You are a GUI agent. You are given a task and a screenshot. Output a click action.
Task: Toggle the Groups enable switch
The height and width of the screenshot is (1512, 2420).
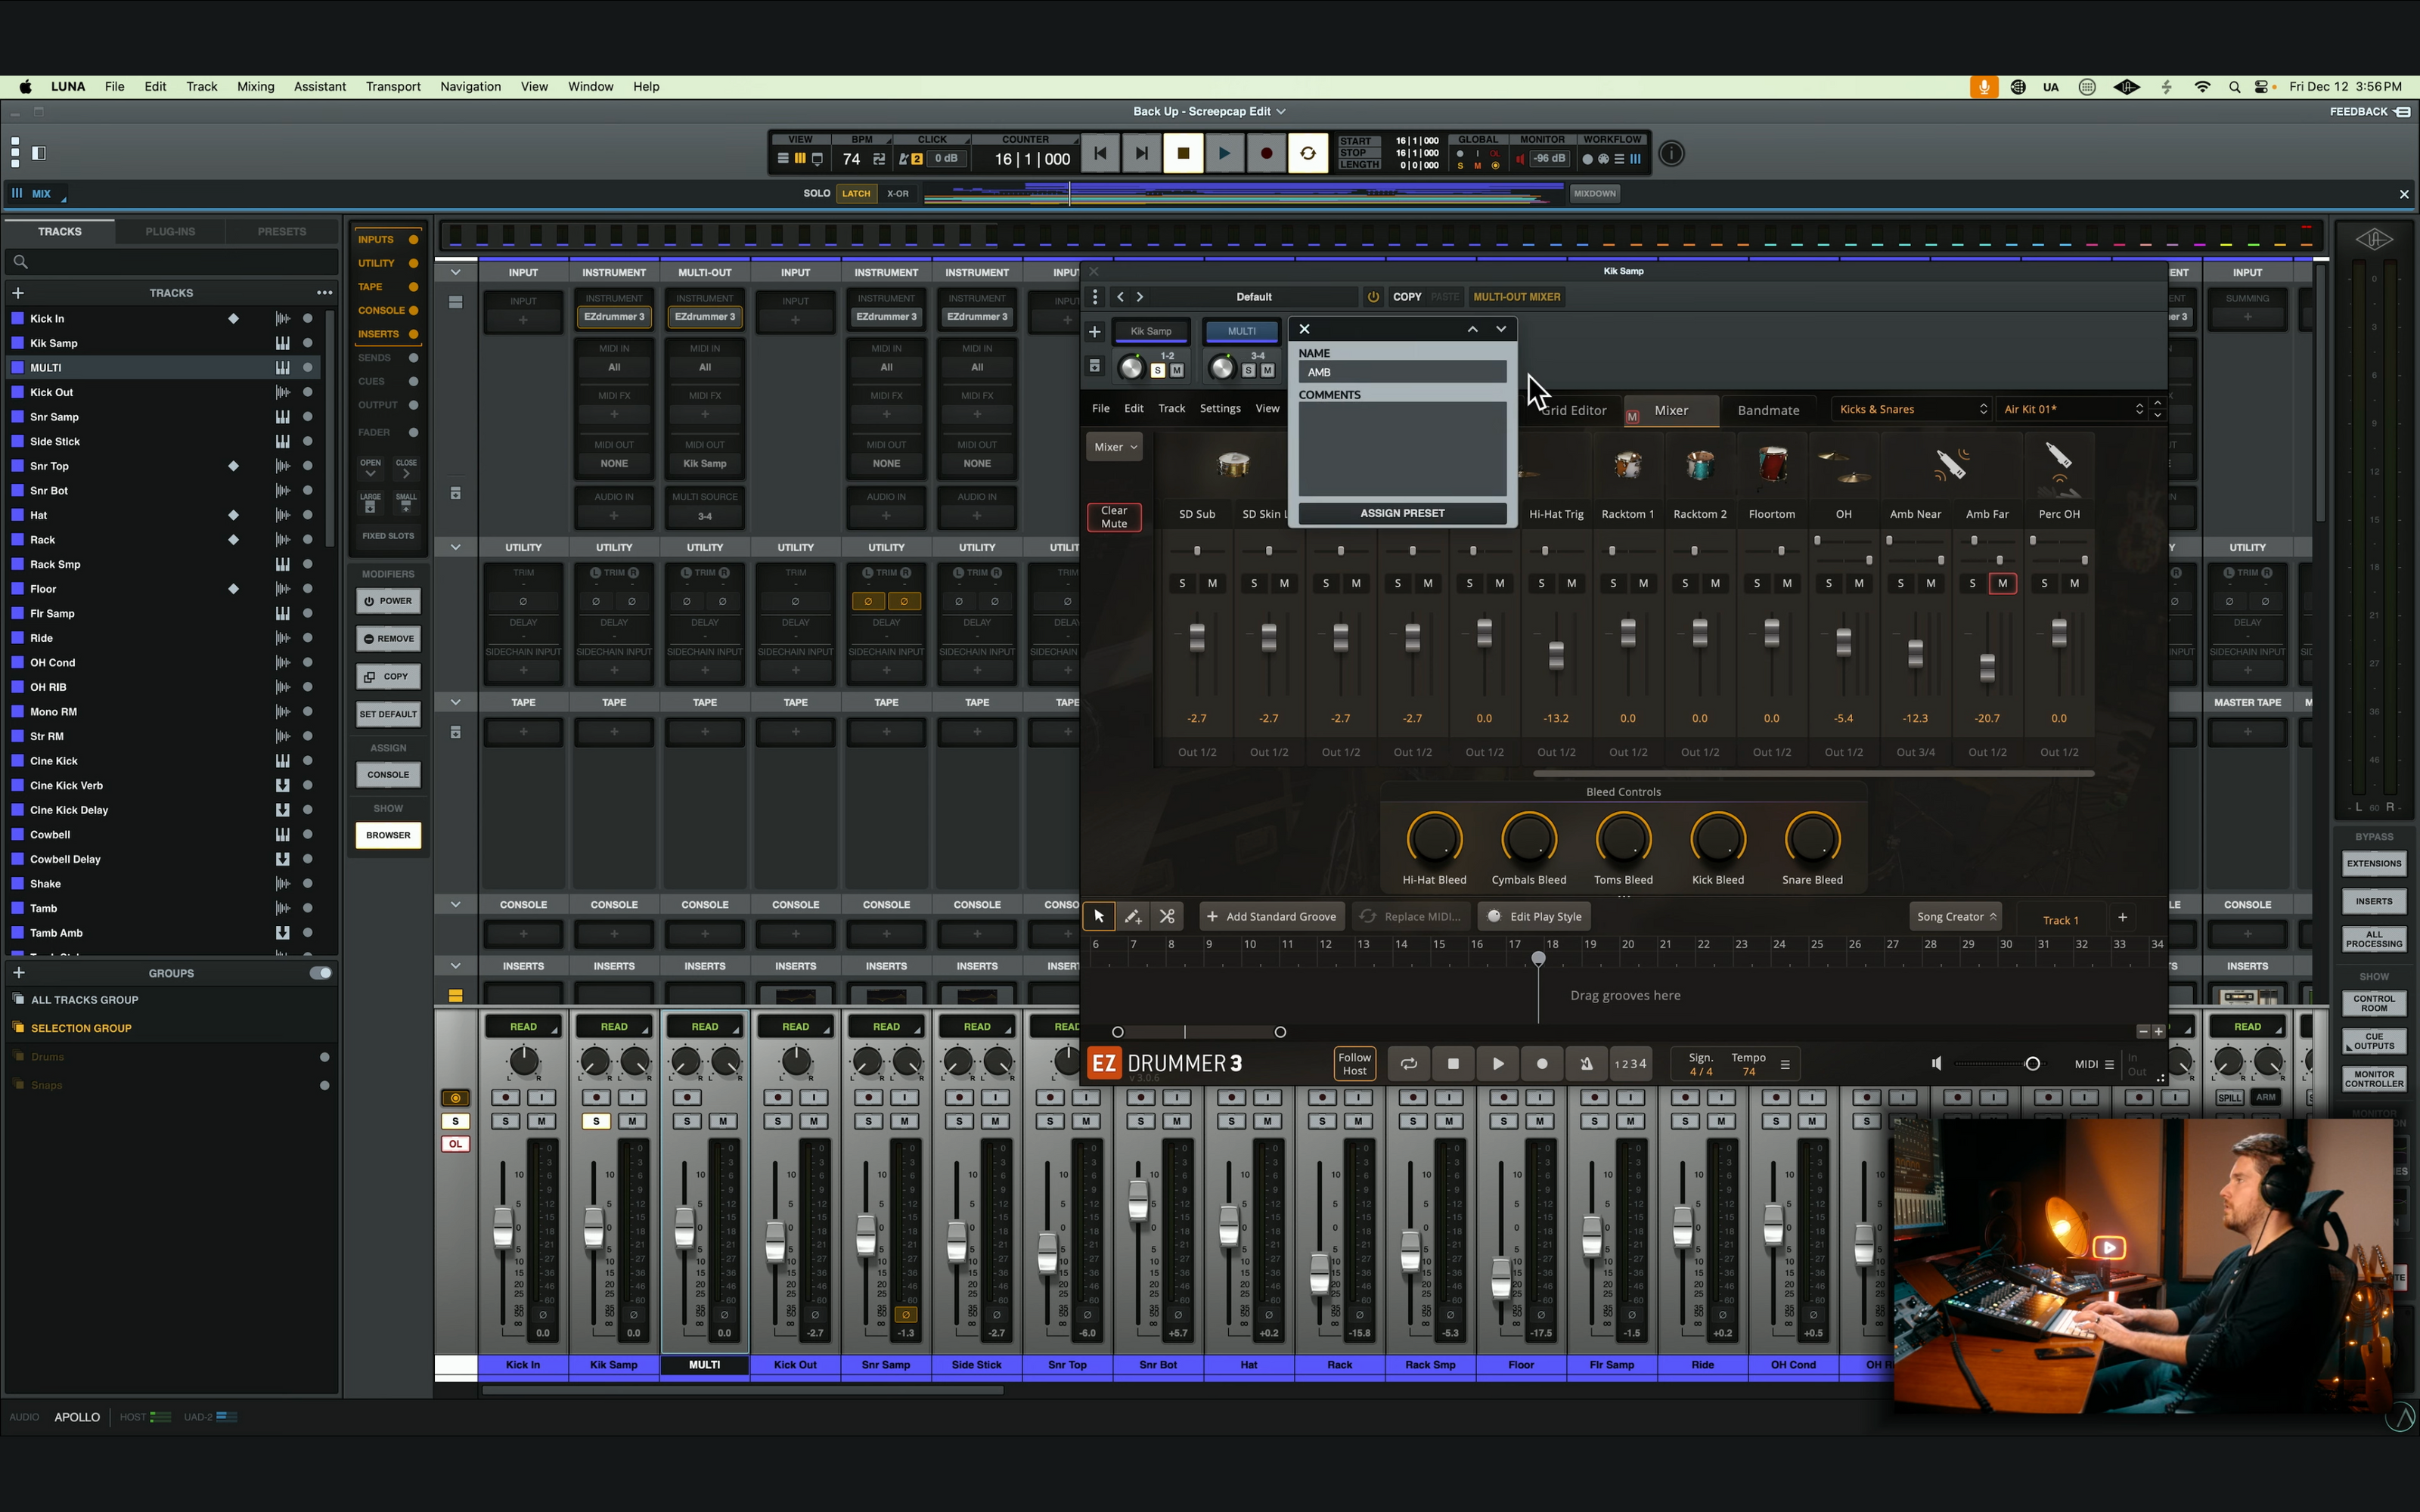pyautogui.click(x=320, y=973)
